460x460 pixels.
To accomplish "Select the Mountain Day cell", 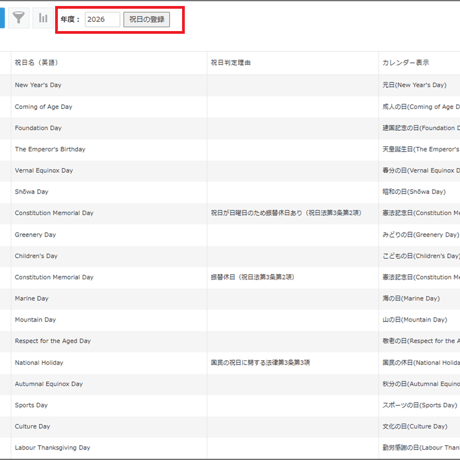I will tap(109, 320).
